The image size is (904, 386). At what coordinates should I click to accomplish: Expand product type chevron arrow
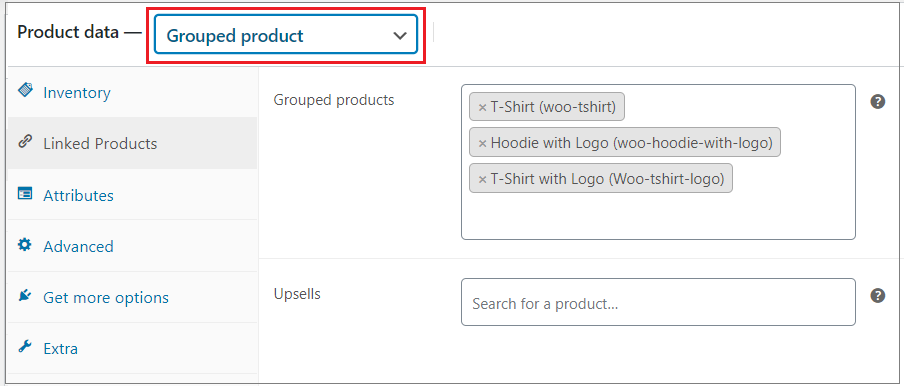(400, 36)
